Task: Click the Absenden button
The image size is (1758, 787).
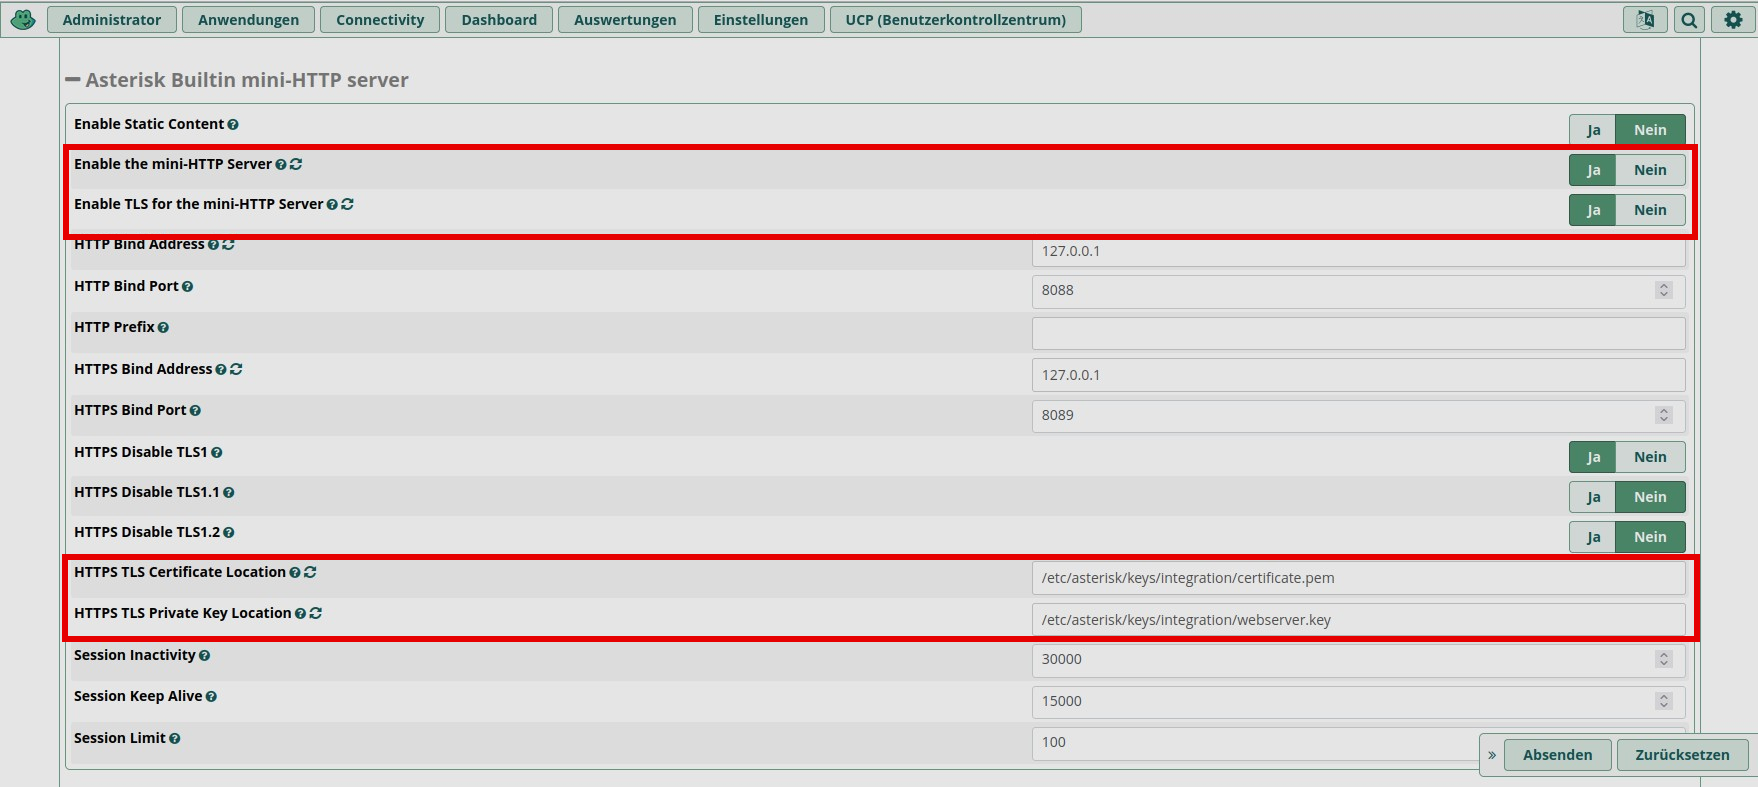Action: (x=1557, y=755)
